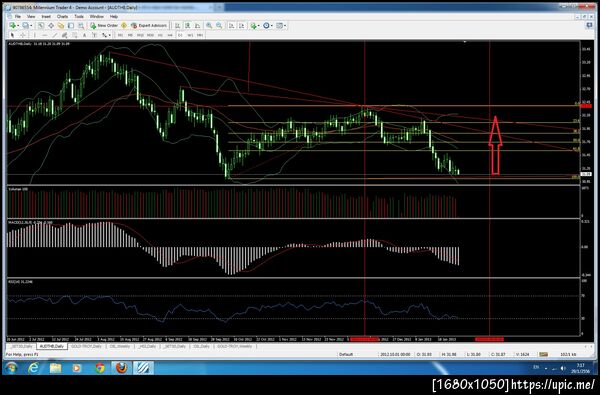
Task: Open the Terminal panel icon
Action: (x=71, y=26)
